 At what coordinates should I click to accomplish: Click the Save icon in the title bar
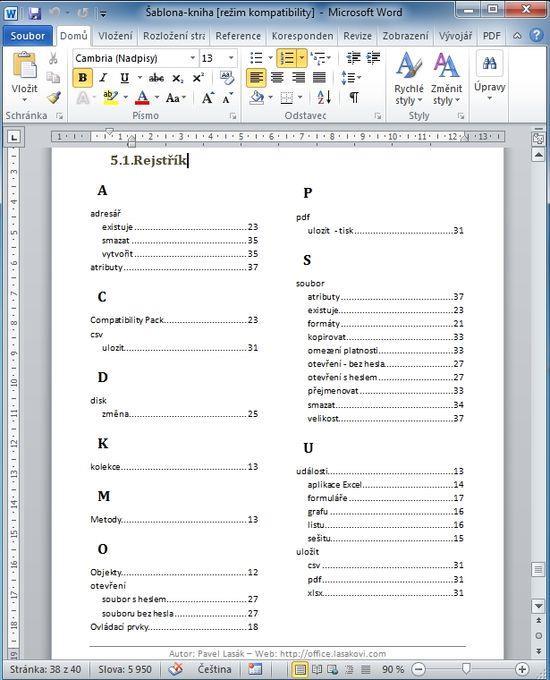point(34,13)
